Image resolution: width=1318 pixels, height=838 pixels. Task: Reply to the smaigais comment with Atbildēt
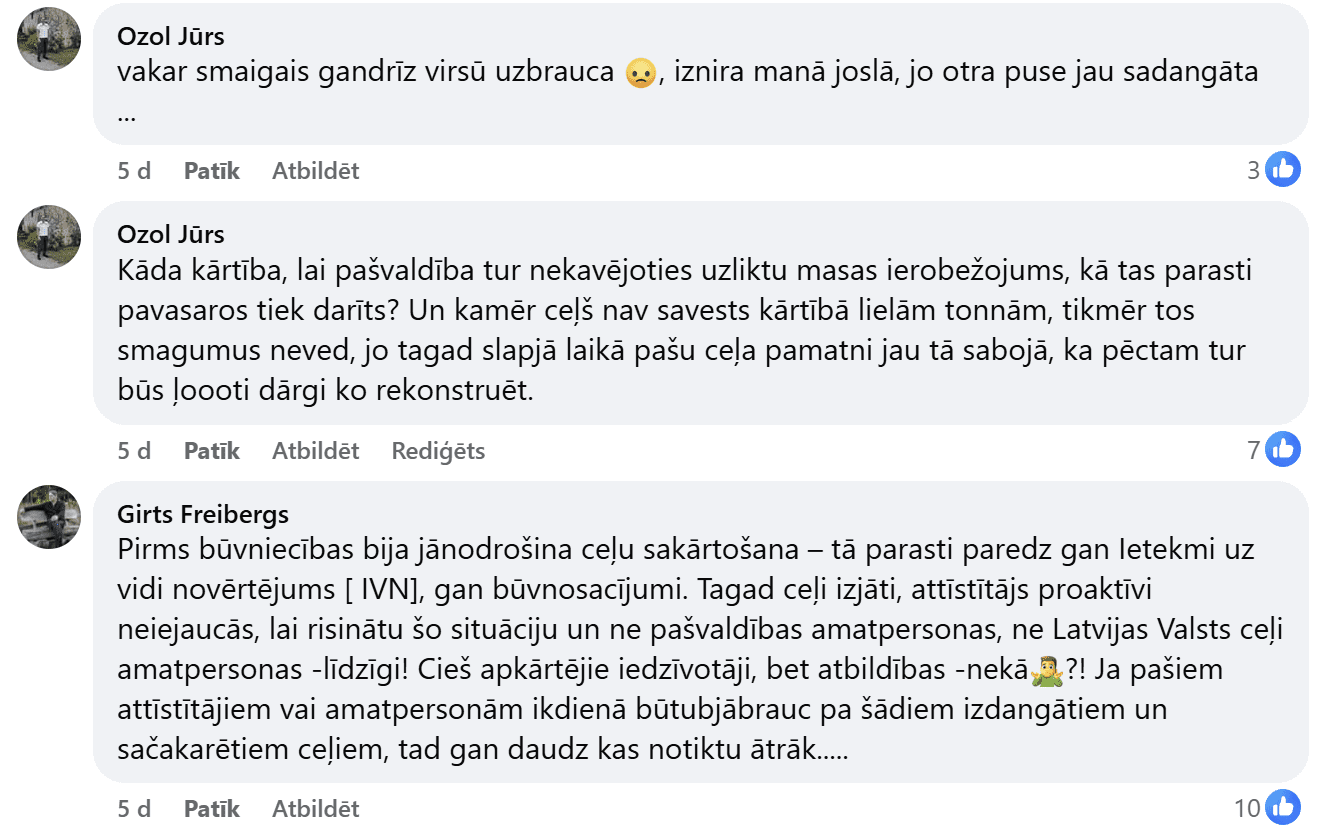click(315, 171)
